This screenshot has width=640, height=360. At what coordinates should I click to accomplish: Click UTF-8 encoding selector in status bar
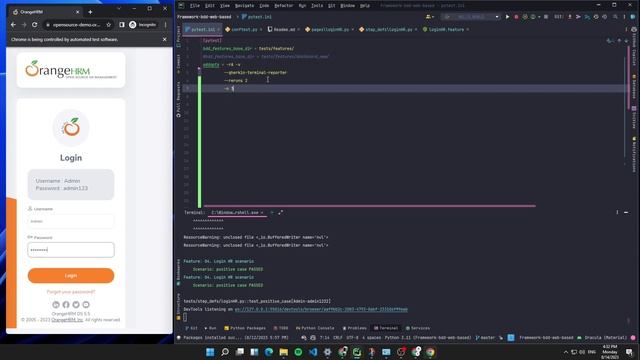[x=352, y=338]
